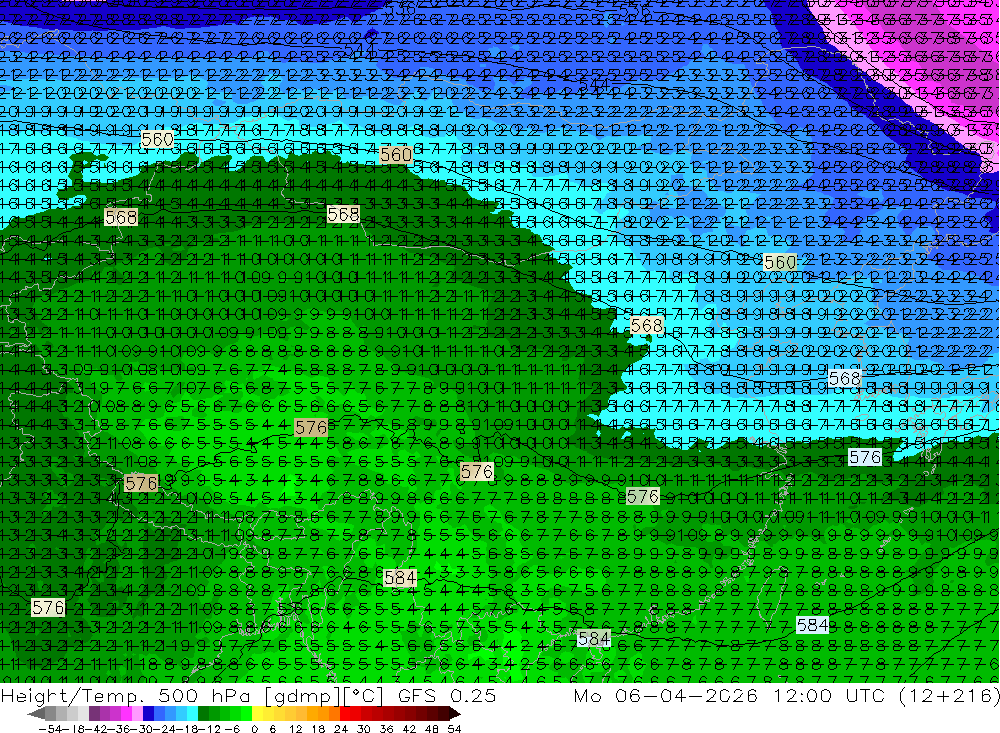Pick the dark purple legend swatch

(x=94, y=714)
